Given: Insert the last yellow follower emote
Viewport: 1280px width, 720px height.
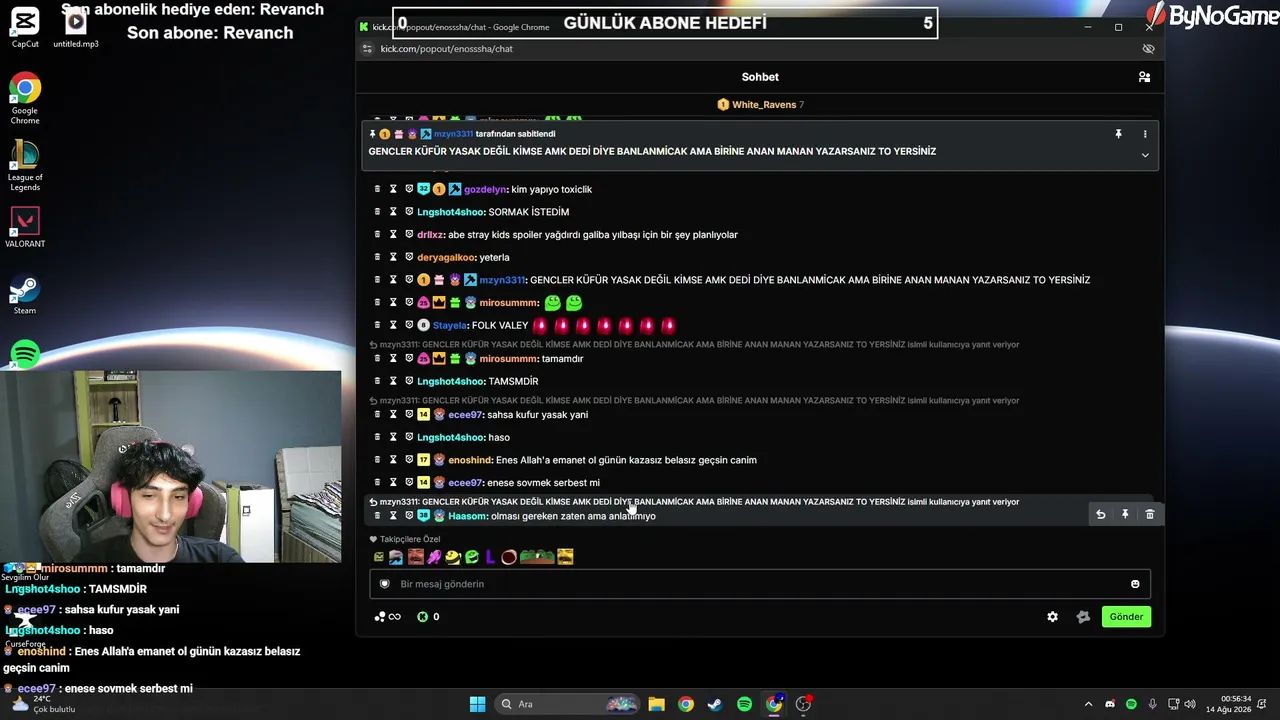Looking at the screenshot, I should point(565,557).
